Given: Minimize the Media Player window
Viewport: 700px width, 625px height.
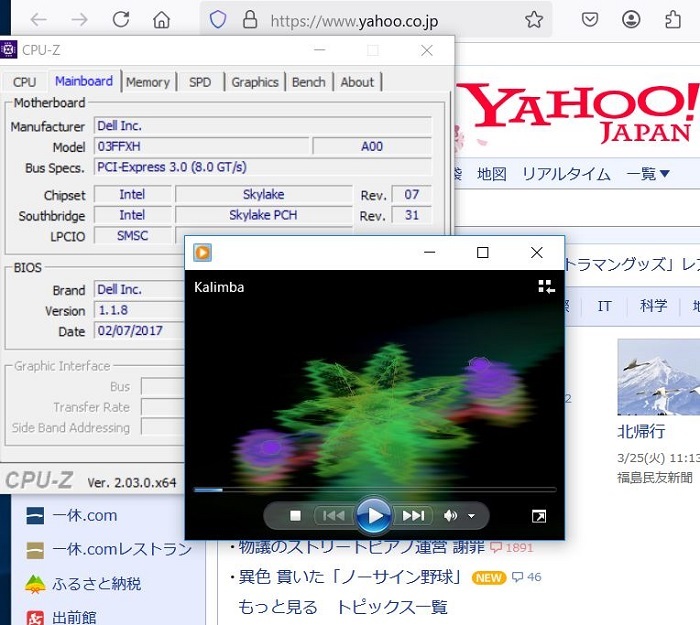Looking at the screenshot, I should click(429, 252).
